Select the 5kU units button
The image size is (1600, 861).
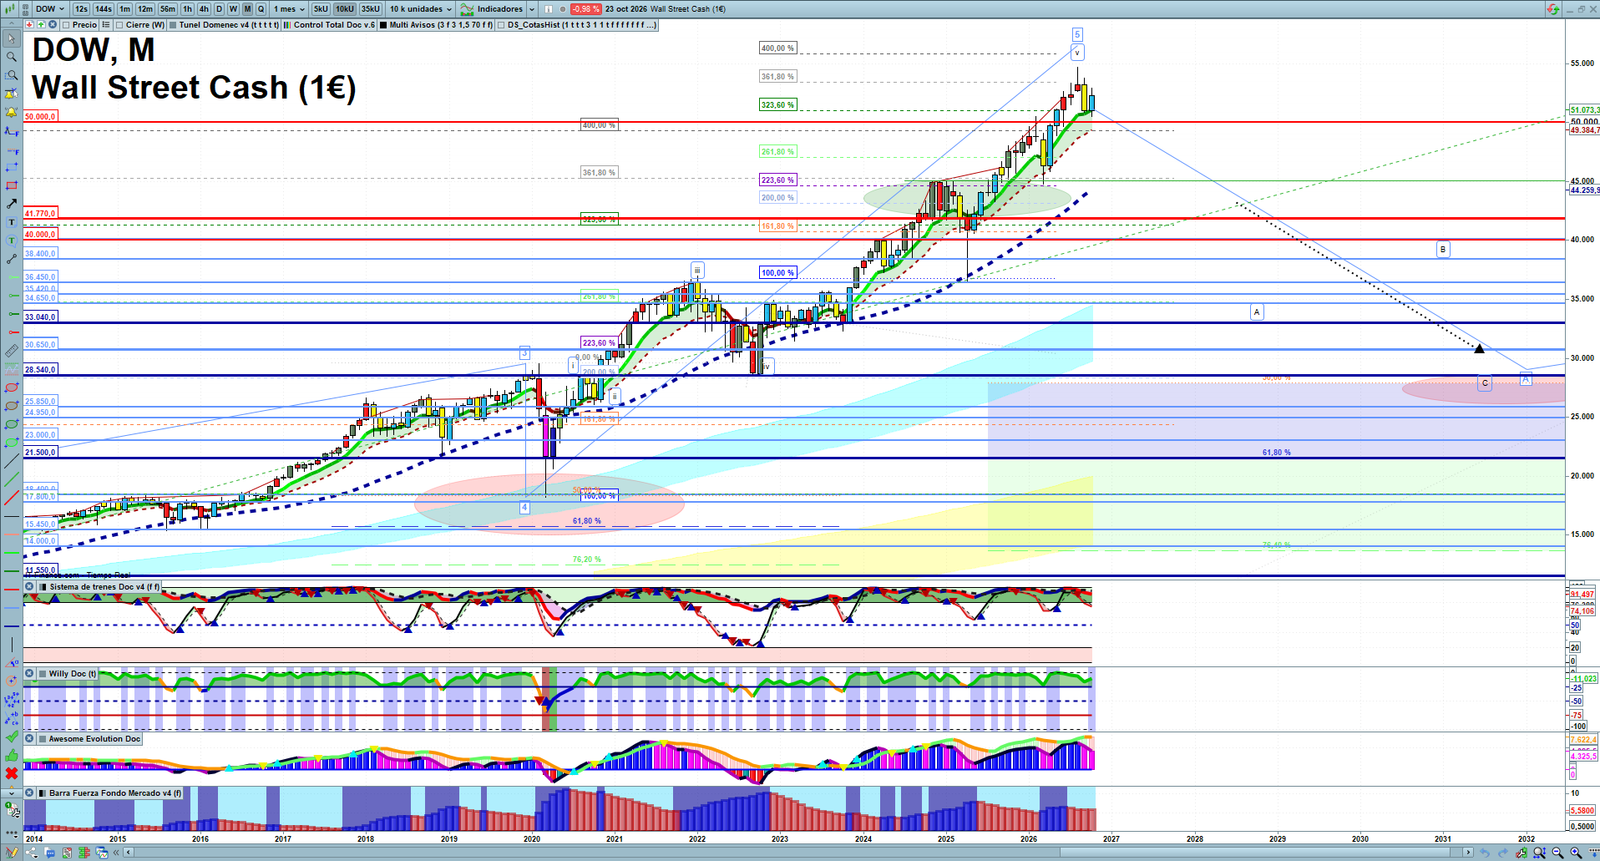[320, 9]
